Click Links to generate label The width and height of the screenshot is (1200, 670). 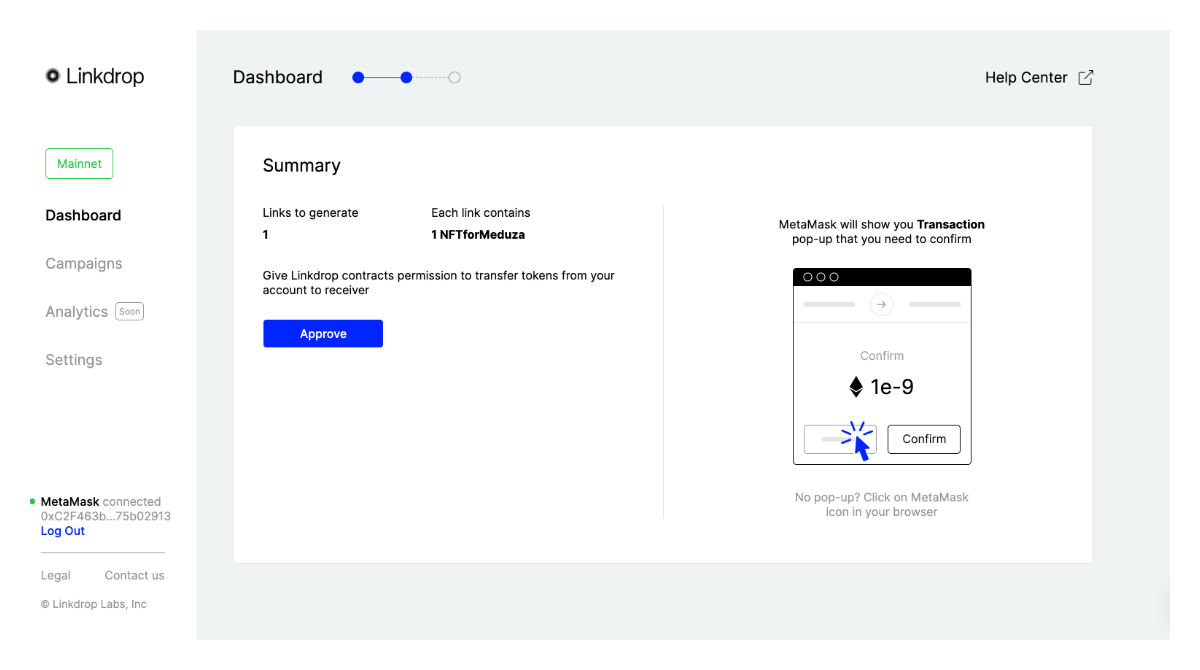click(x=311, y=213)
